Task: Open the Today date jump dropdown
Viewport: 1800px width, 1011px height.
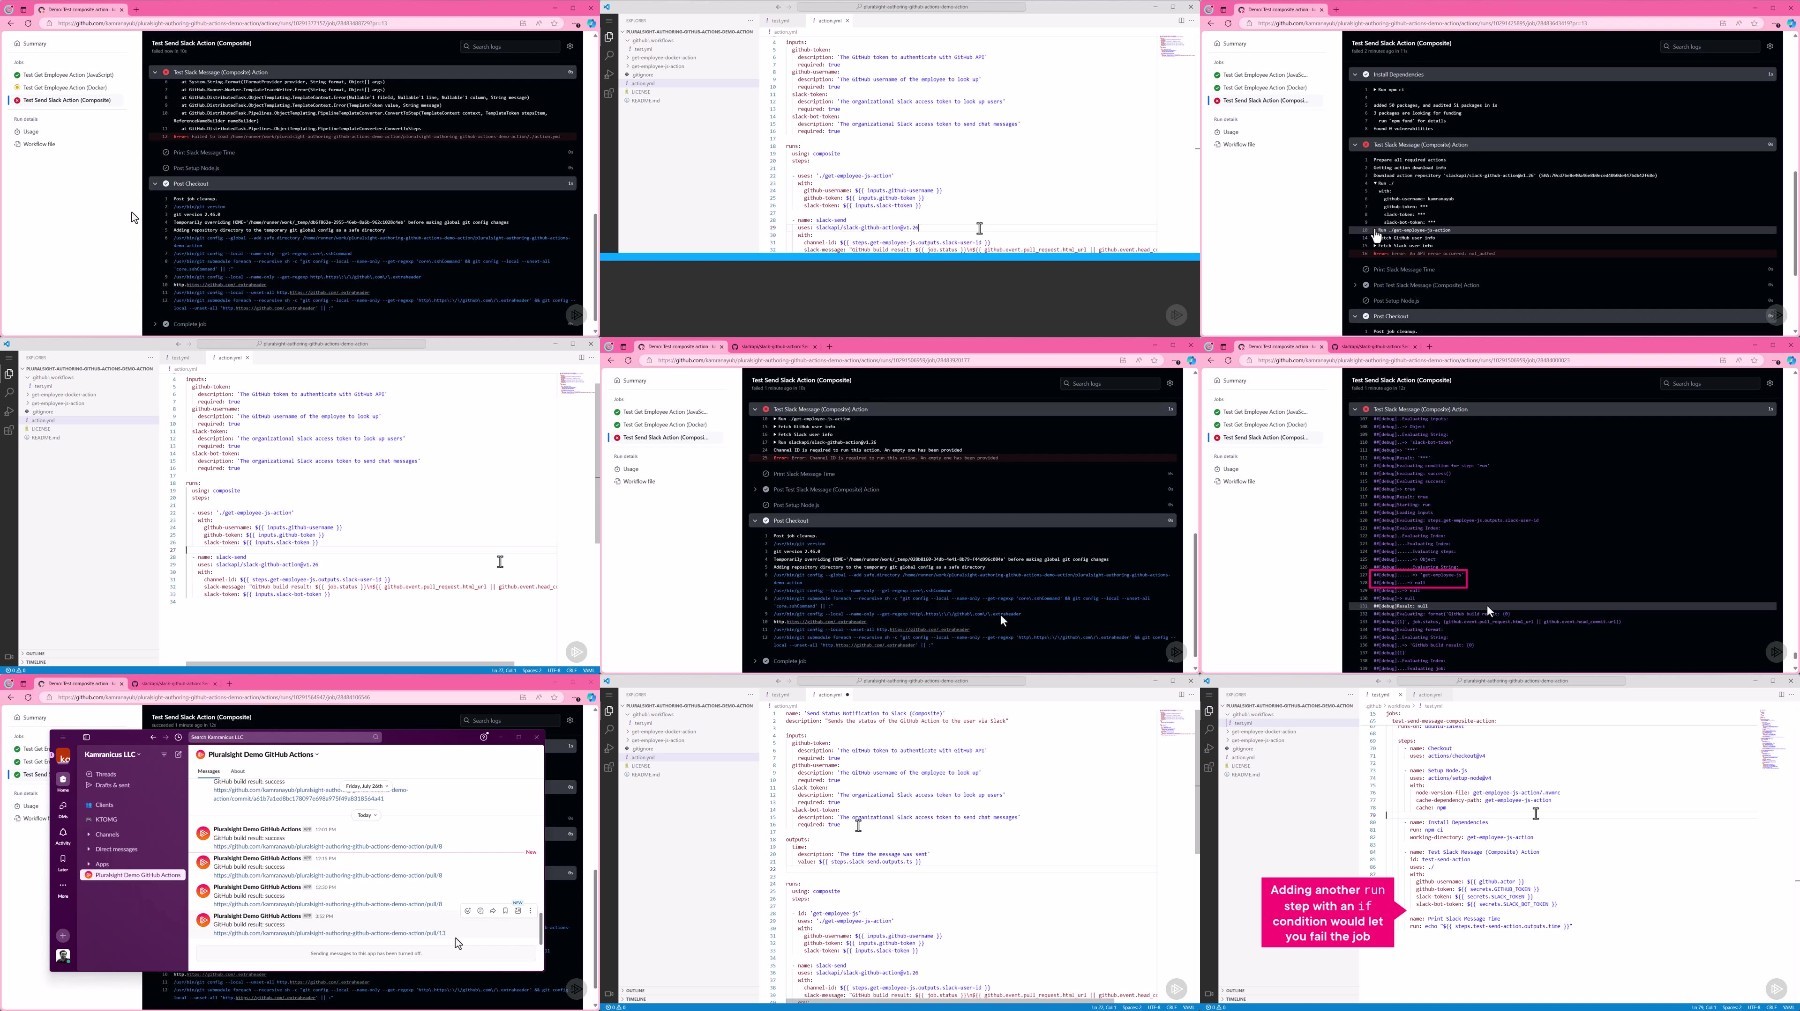Action: (366, 815)
